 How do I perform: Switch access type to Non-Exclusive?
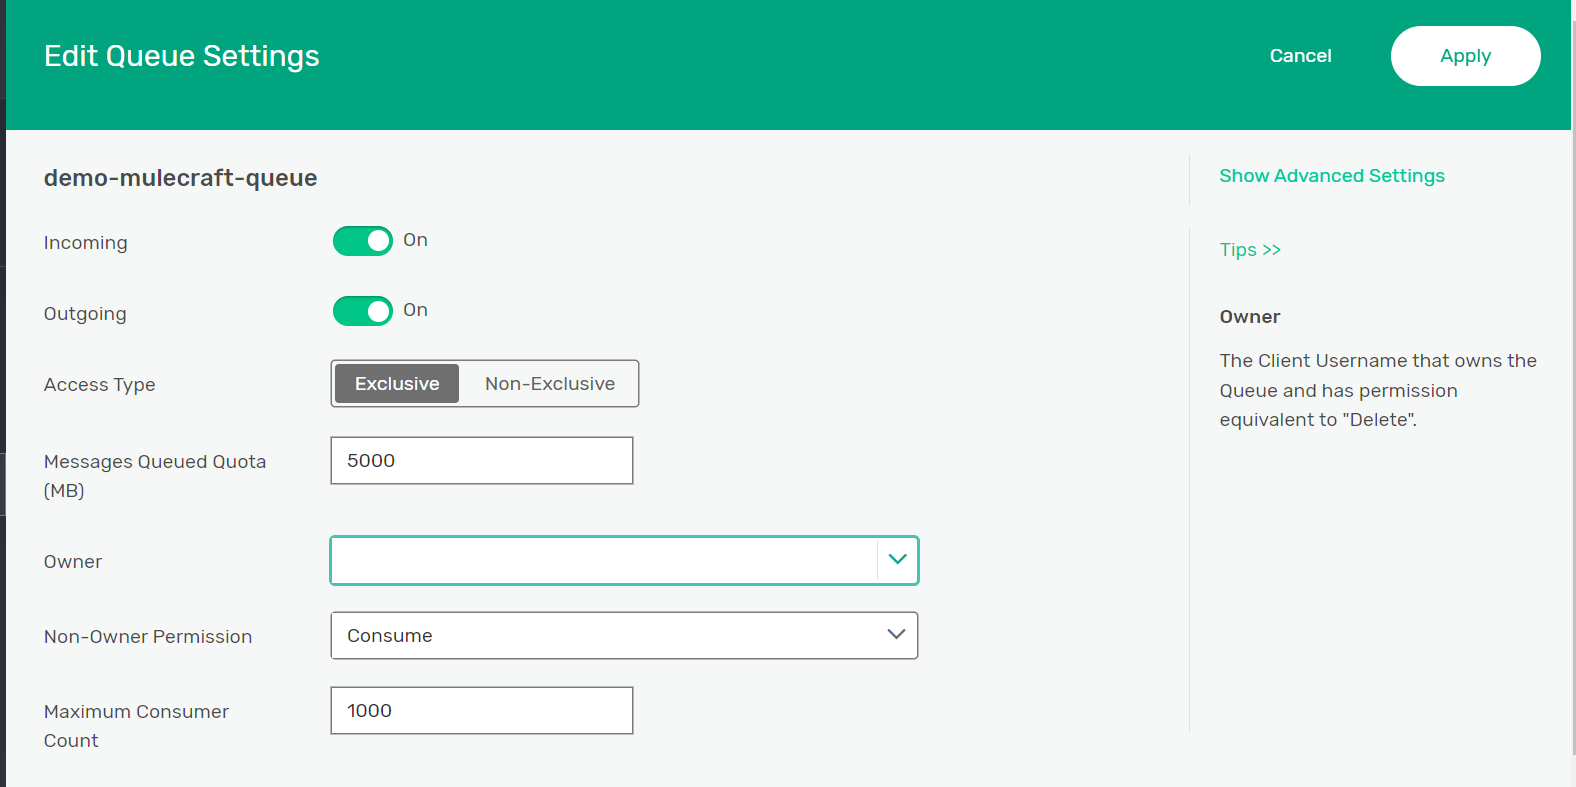[549, 384]
